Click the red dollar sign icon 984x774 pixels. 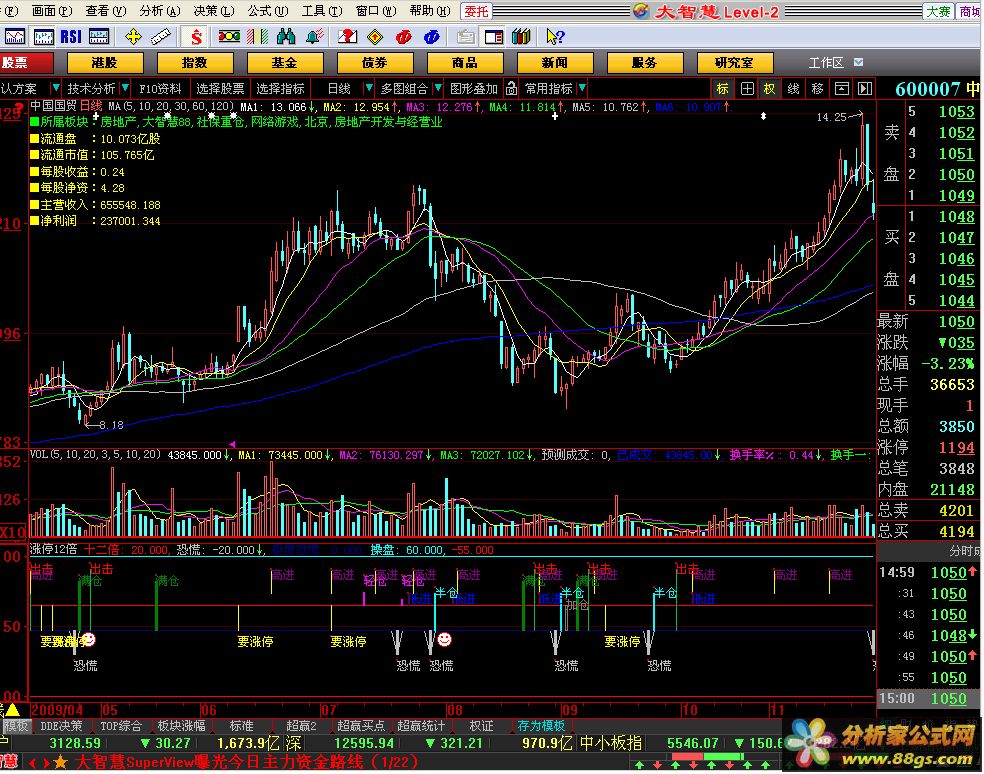pyautogui.click(x=196, y=36)
